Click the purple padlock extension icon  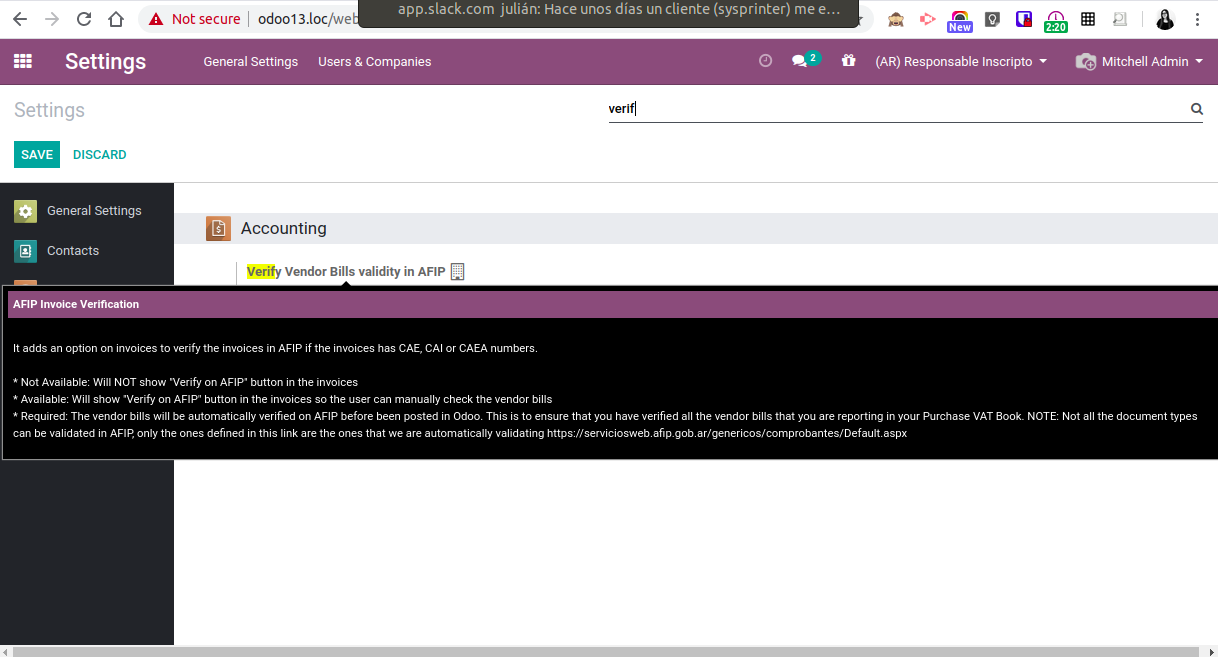click(1024, 19)
